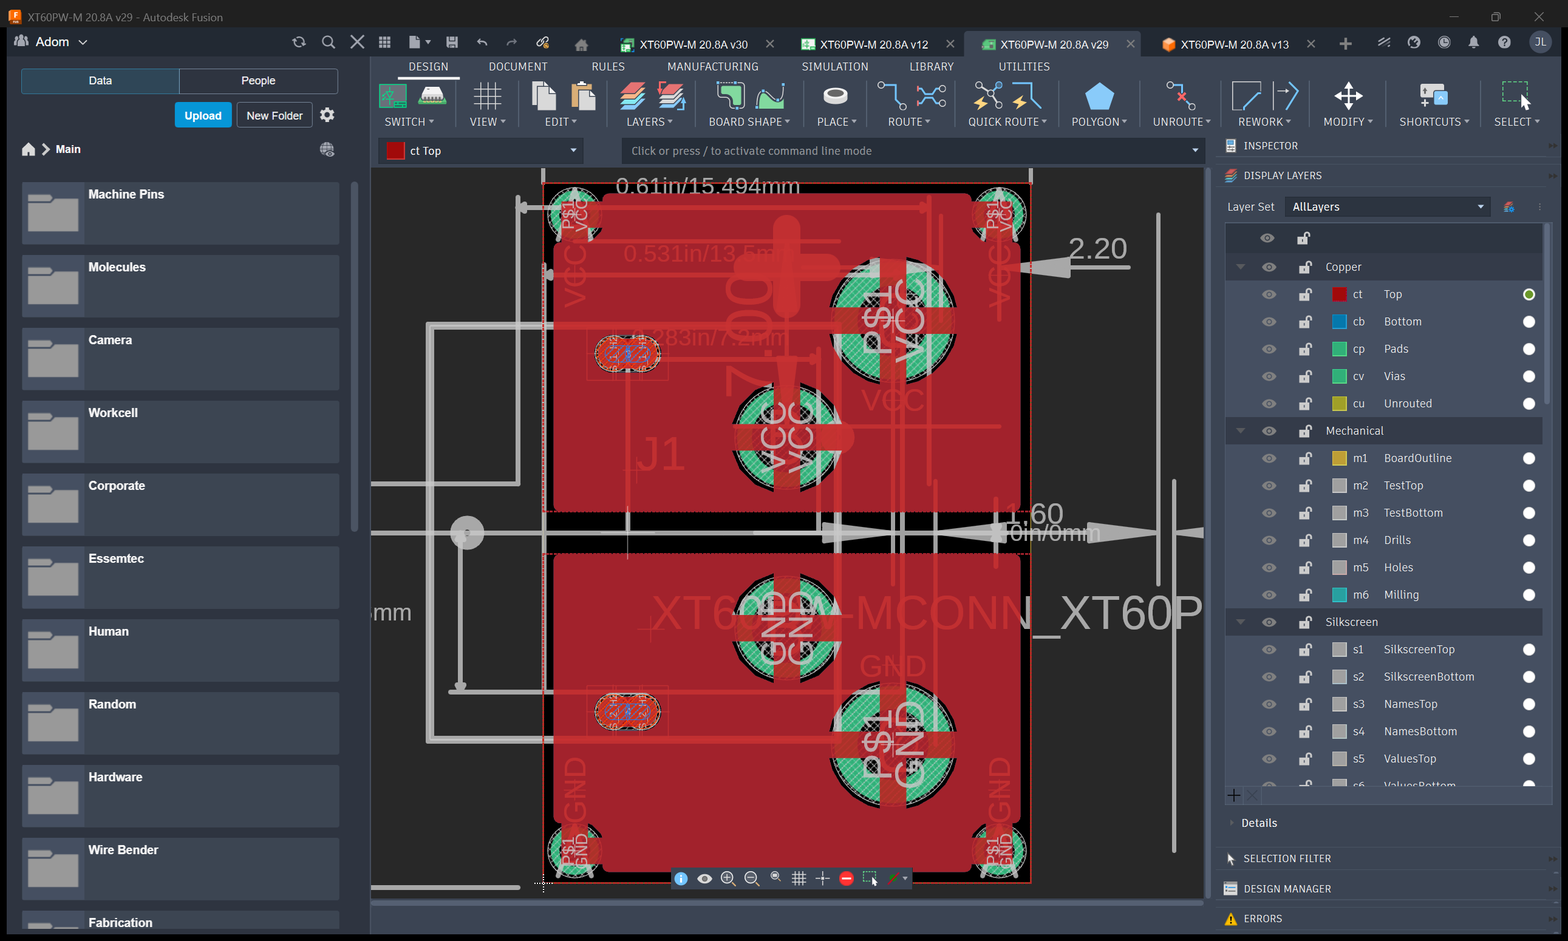The width and height of the screenshot is (1568, 941).
Task: Open the ct Top layer dropdown
Action: point(482,151)
